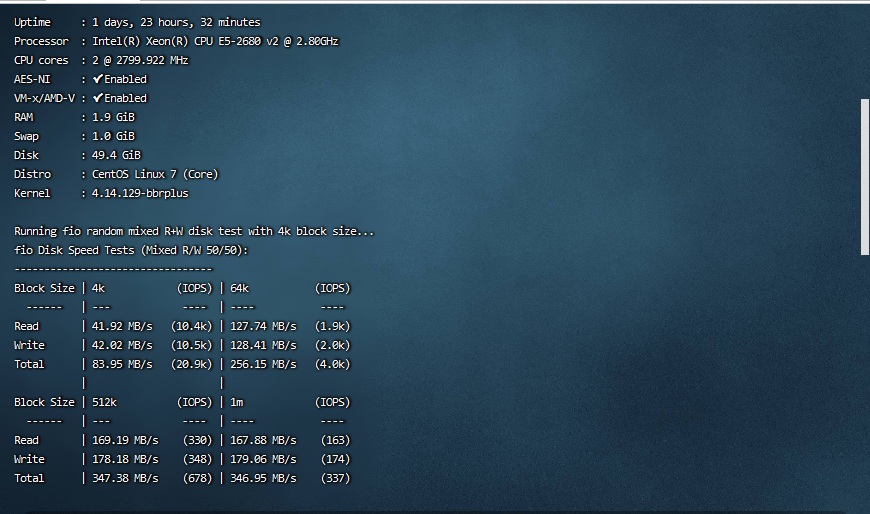Click the kernel version 4.14.129-bbrplus
This screenshot has width=870, height=514.
point(140,193)
